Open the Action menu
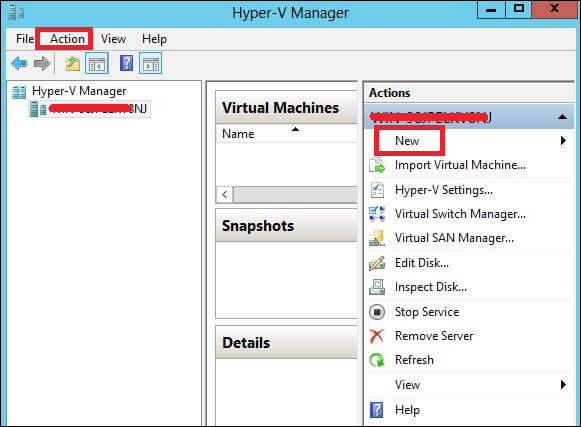The image size is (581, 427). point(67,39)
